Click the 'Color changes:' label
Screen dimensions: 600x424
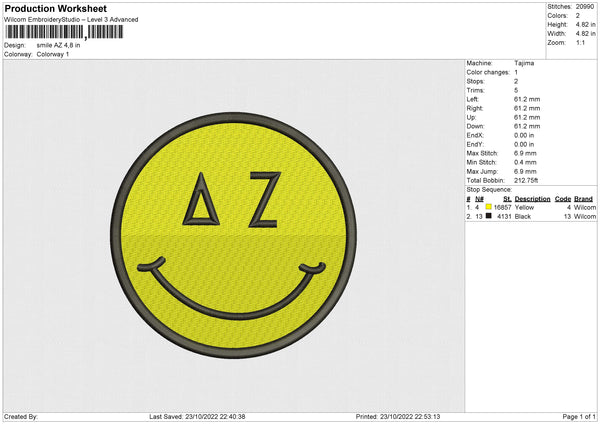click(488, 72)
